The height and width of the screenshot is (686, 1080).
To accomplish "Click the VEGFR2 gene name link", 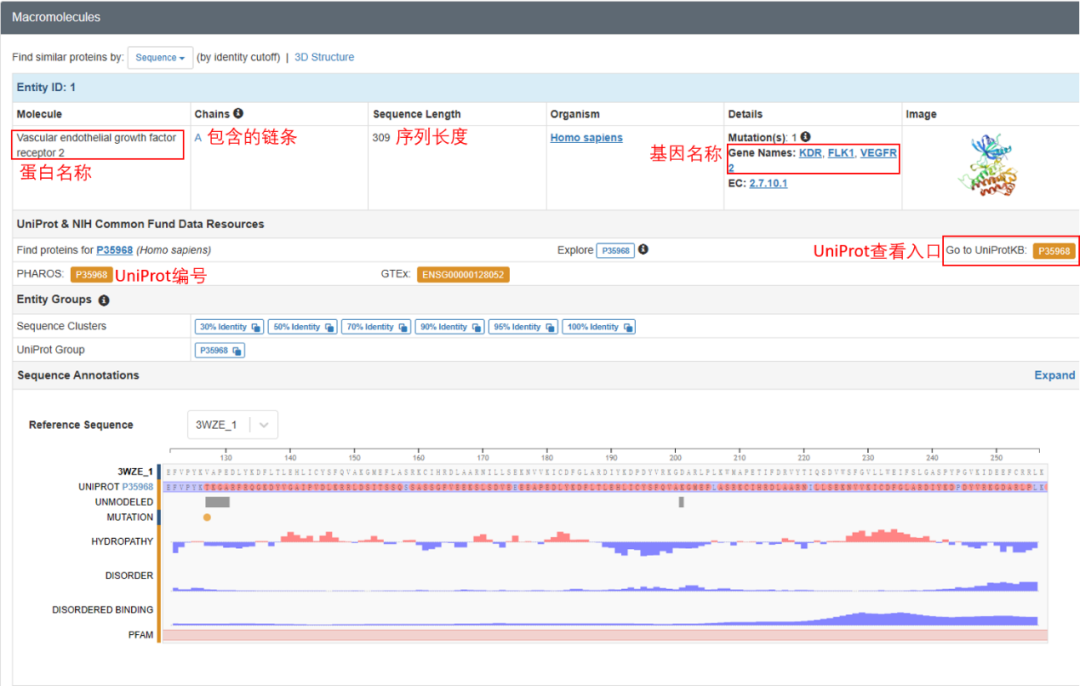I will (878, 153).
